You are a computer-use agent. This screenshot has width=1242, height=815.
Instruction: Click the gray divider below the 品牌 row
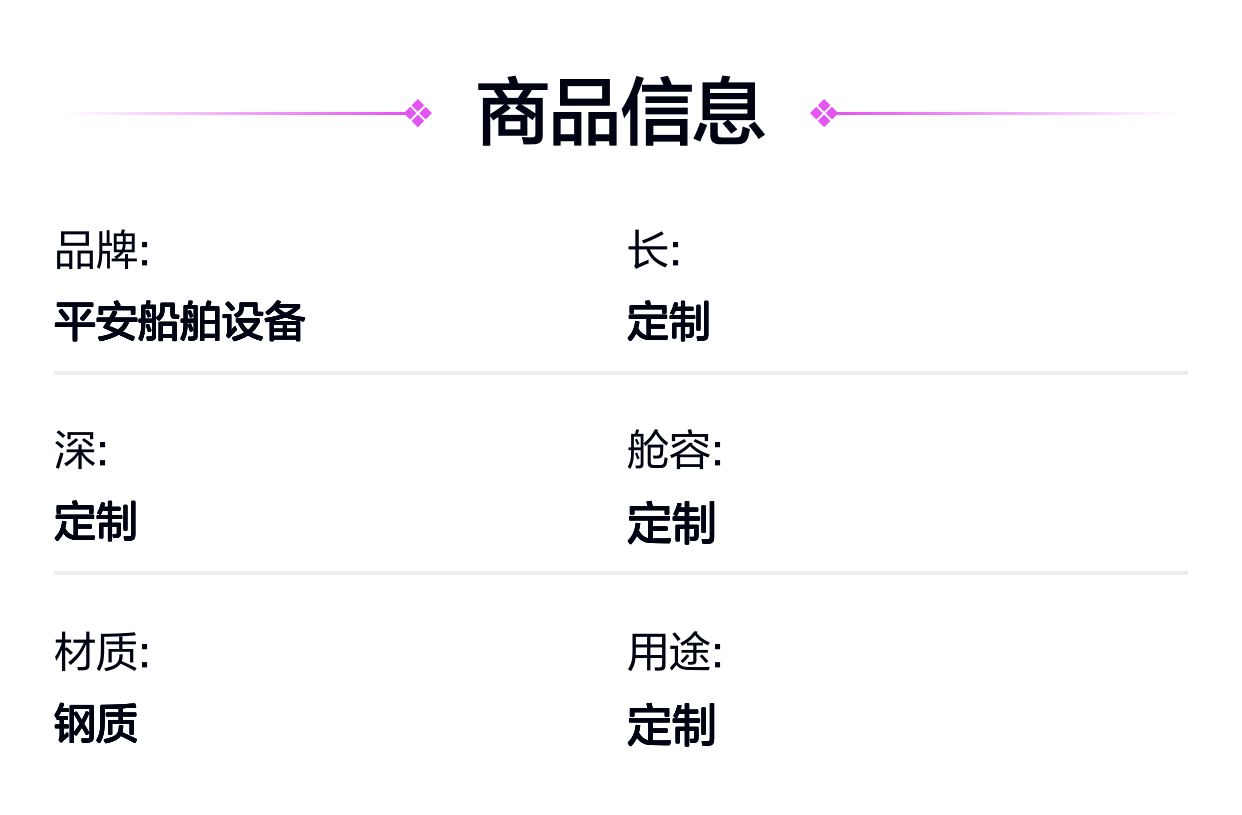620,373
